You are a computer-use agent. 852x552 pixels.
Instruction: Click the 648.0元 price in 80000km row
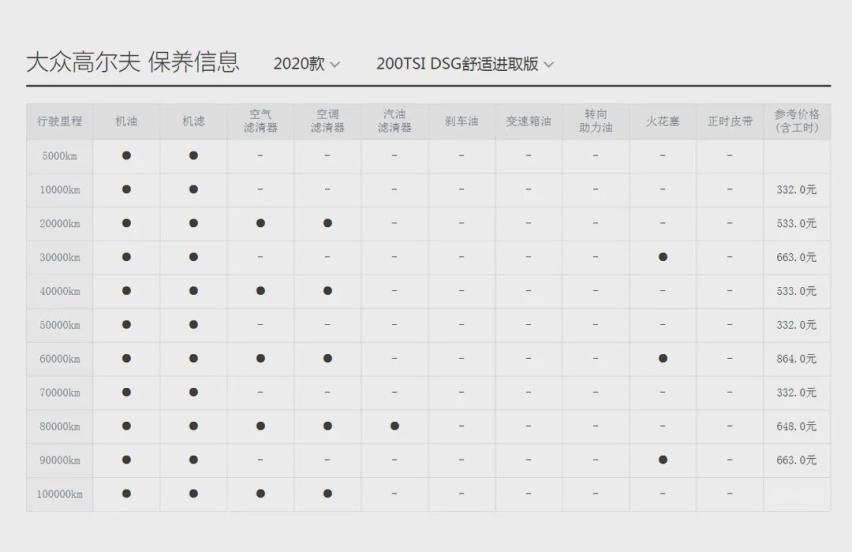797,426
